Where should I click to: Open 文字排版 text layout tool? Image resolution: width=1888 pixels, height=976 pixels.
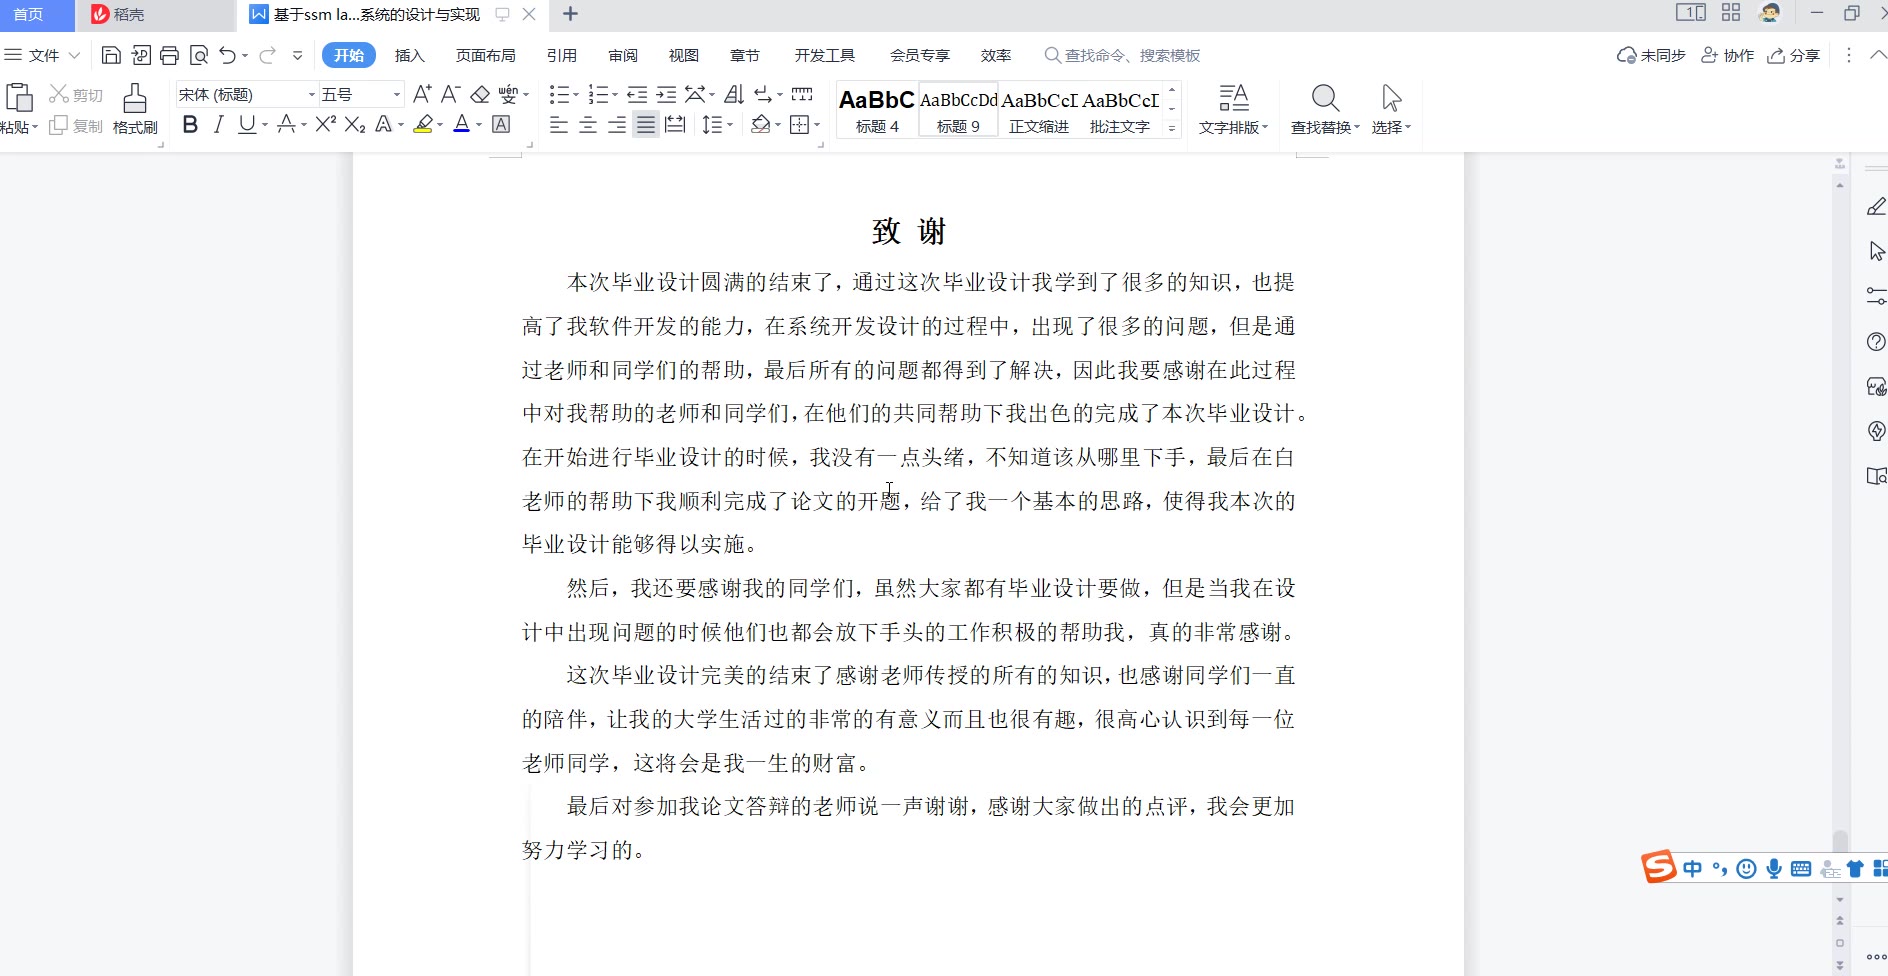(1233, 109)
